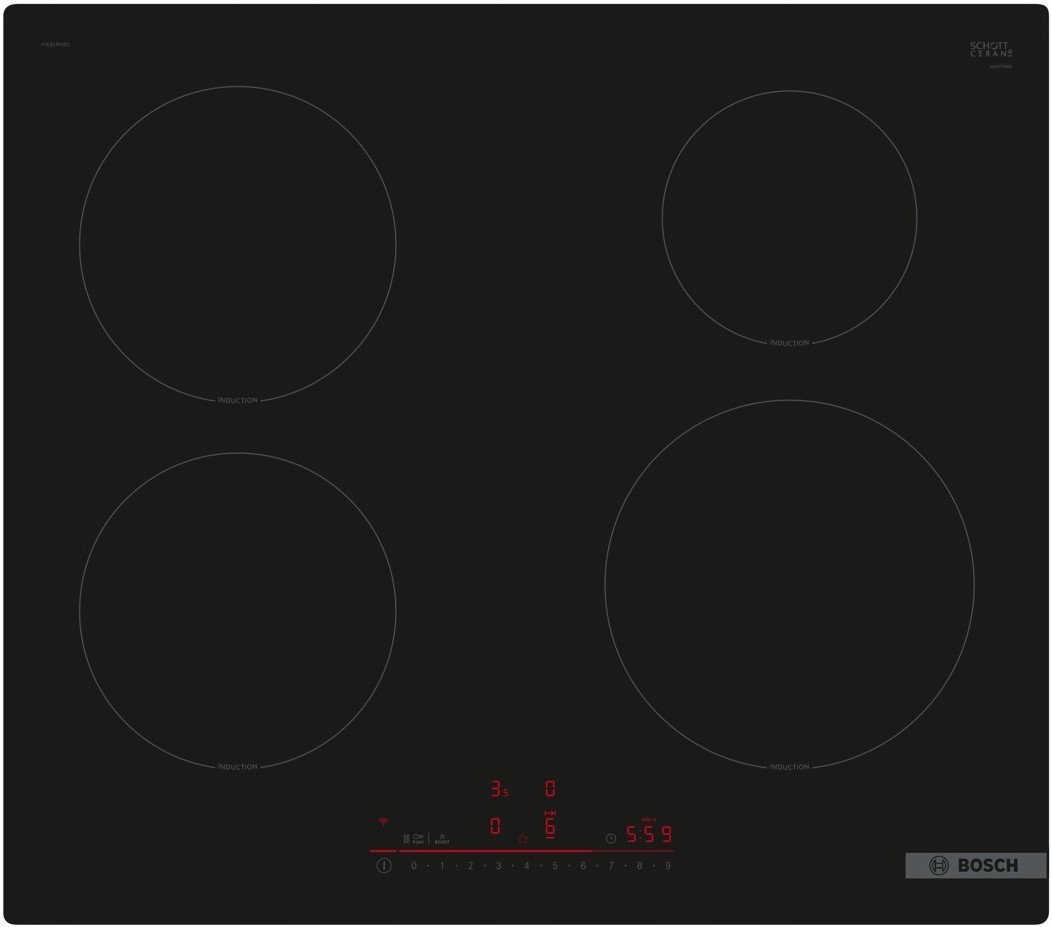Image resolution: width=1052 pixels, height=927 pixels.
Task: Select the front-right zone display showing 6
Action: (549, 826)
